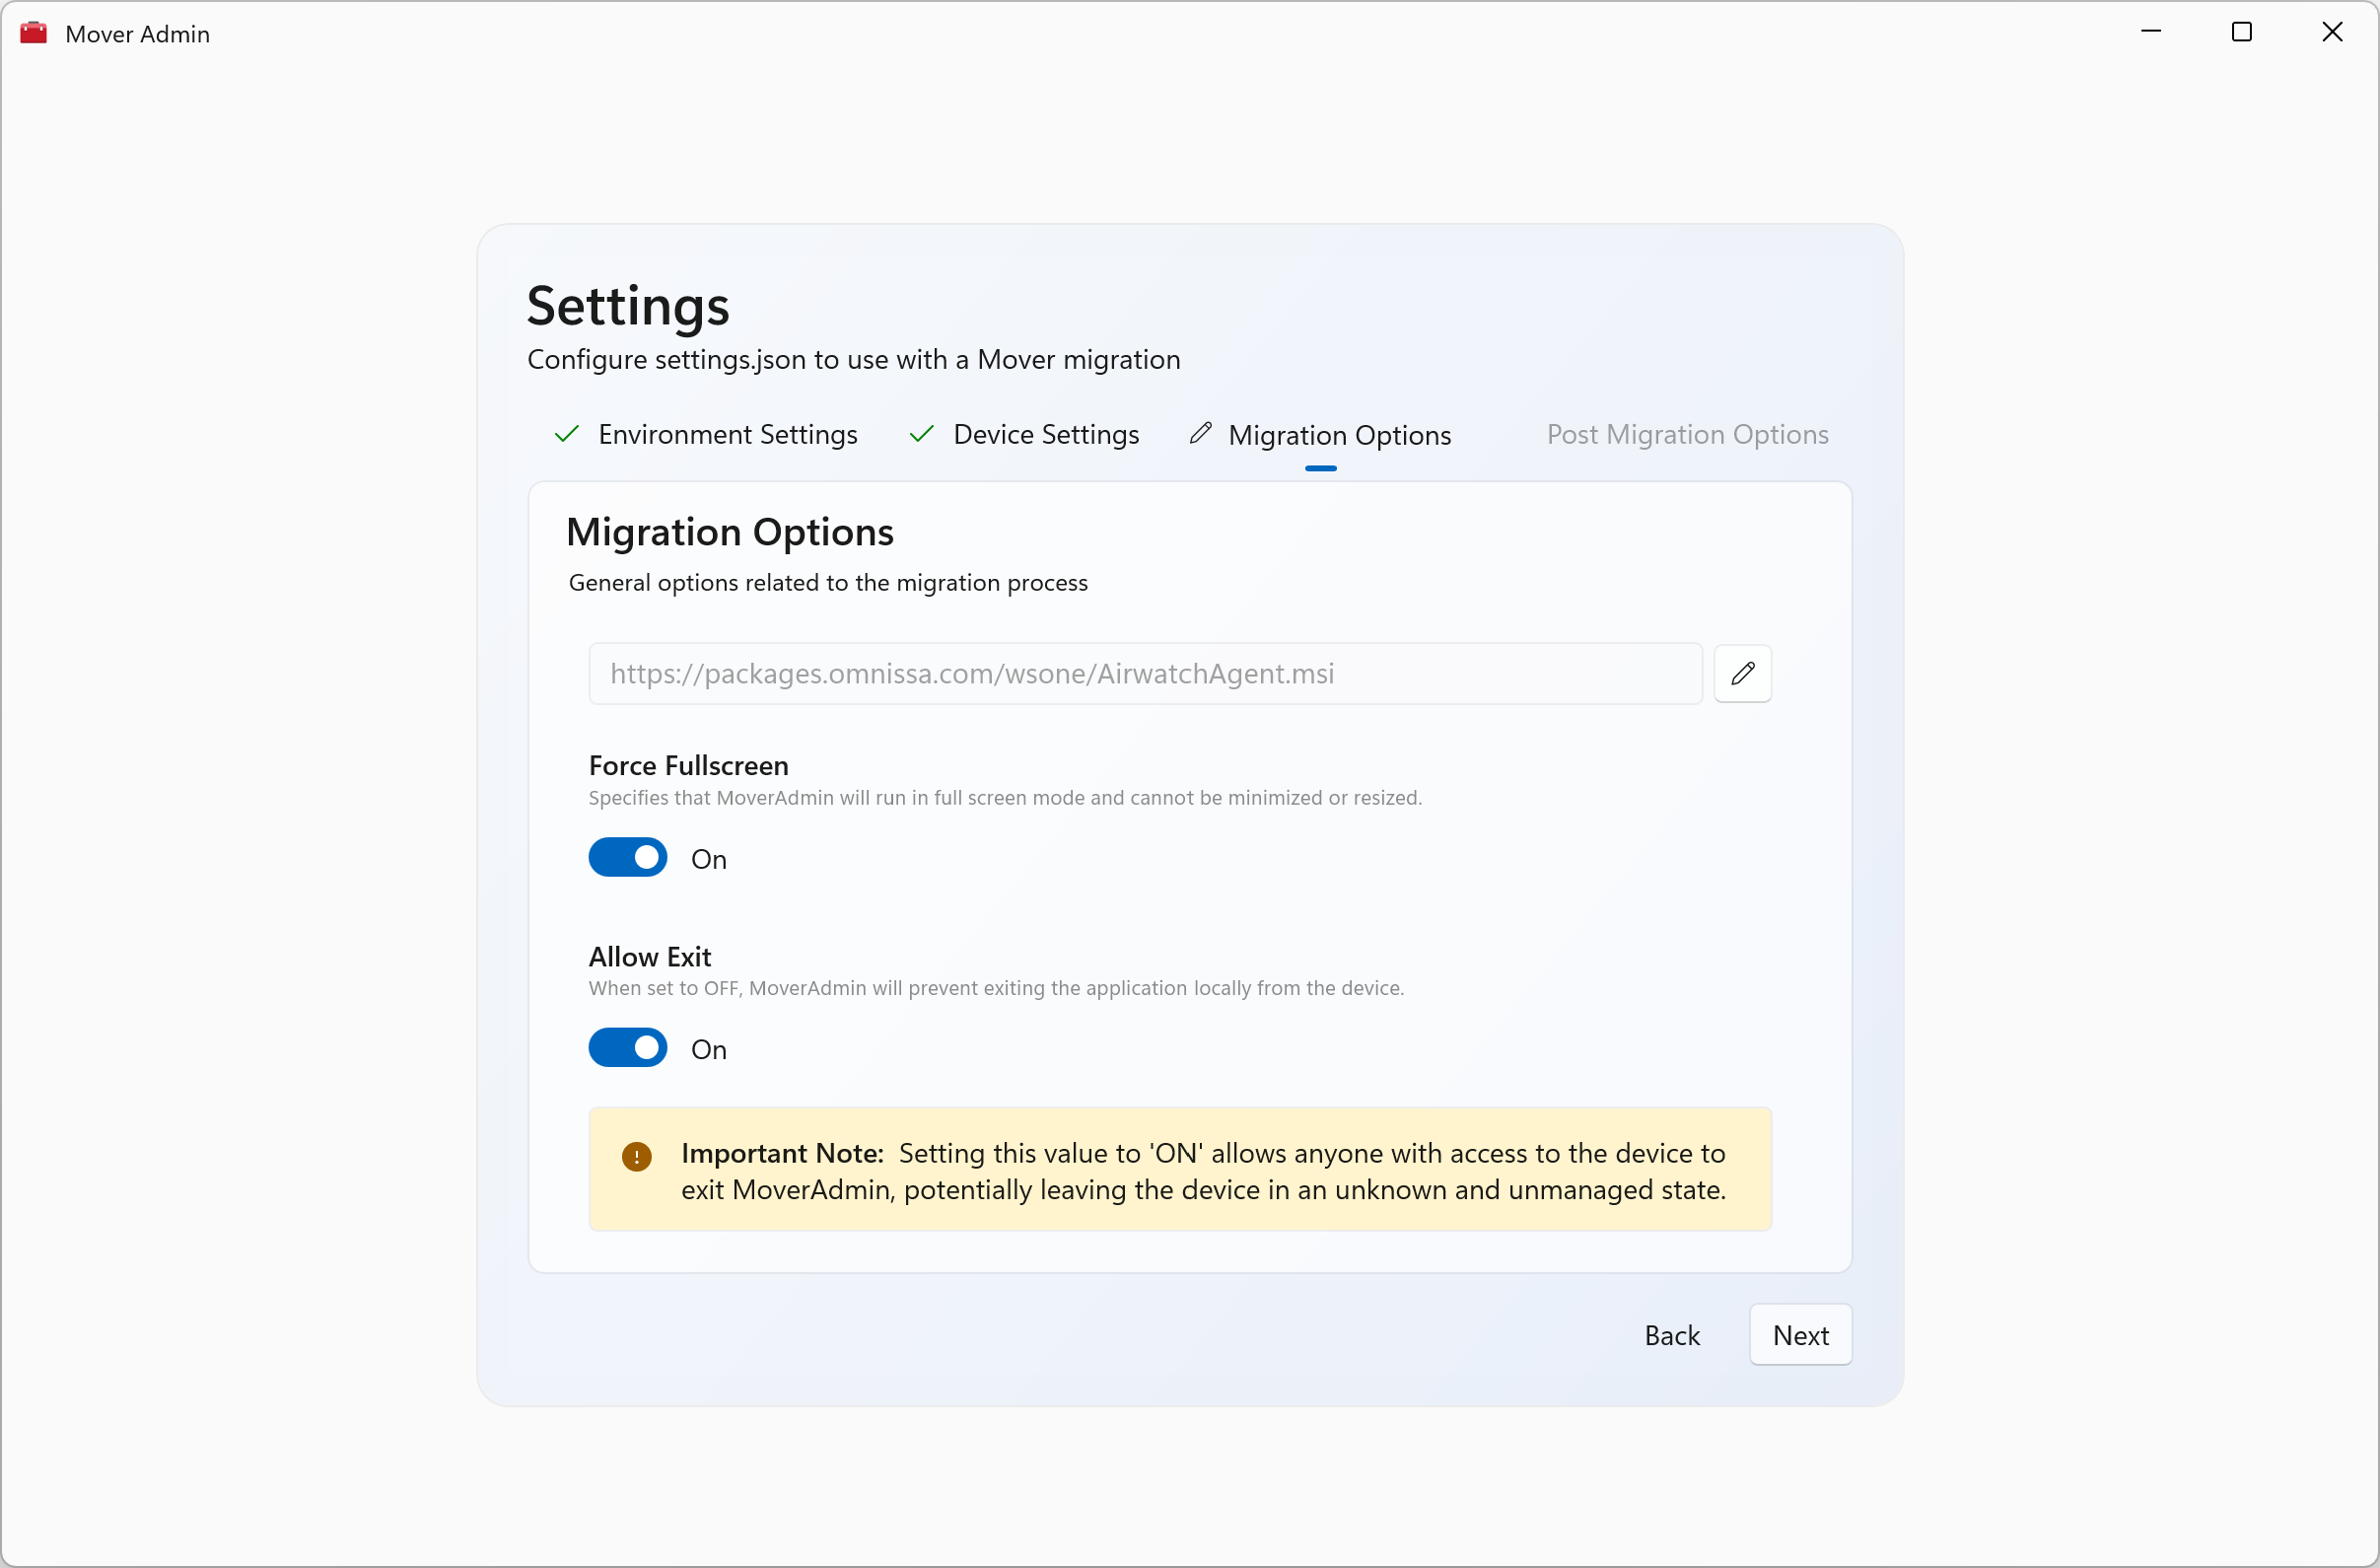Click the green checkmark beside Device Settings
Screen dimensions: 2380x1568
921,434
